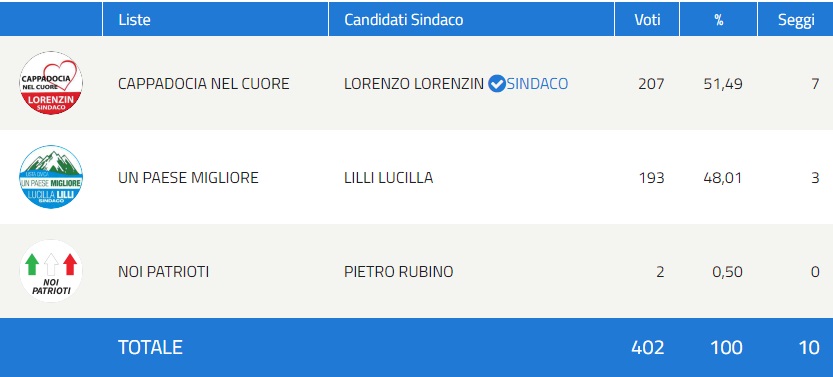Click the 207 votes value
The width and height of the screenshot is (833, 377).
tap(651, 83)
